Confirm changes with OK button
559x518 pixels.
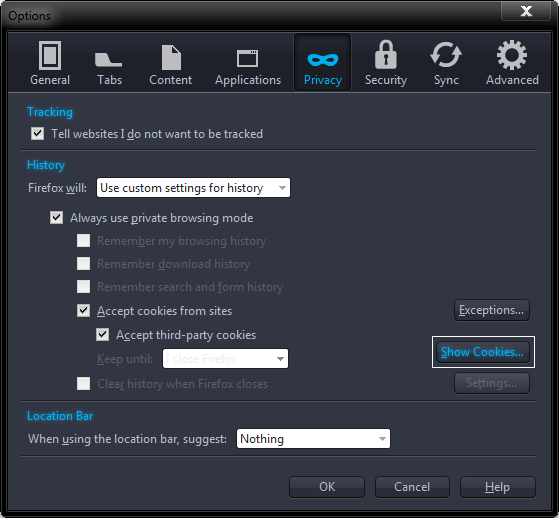pyautogui.click(x=327, y=487)
